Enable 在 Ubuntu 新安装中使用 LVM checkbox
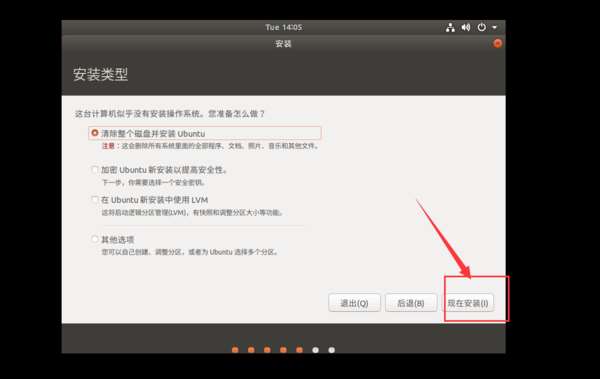This screenshot has height=379, width=600. (x=95, y=199)
